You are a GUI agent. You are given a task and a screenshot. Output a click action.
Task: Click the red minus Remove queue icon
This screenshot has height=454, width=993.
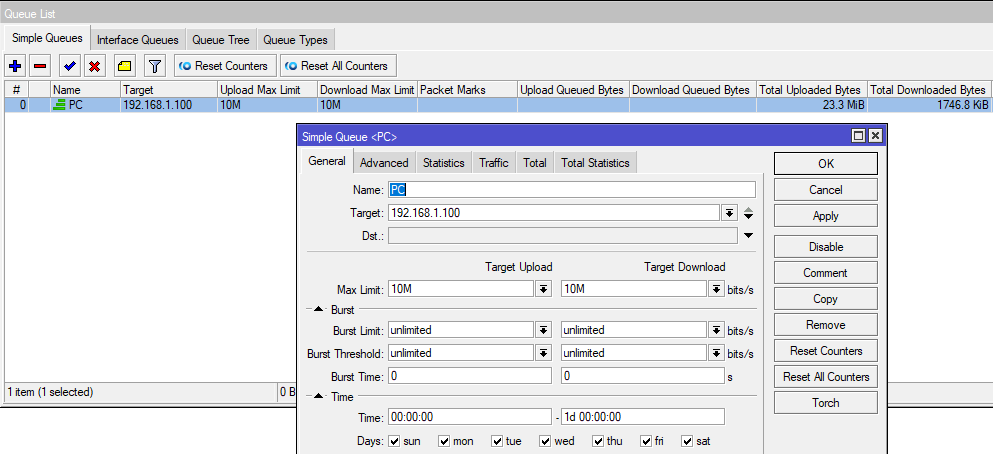(x=40, y=66)
